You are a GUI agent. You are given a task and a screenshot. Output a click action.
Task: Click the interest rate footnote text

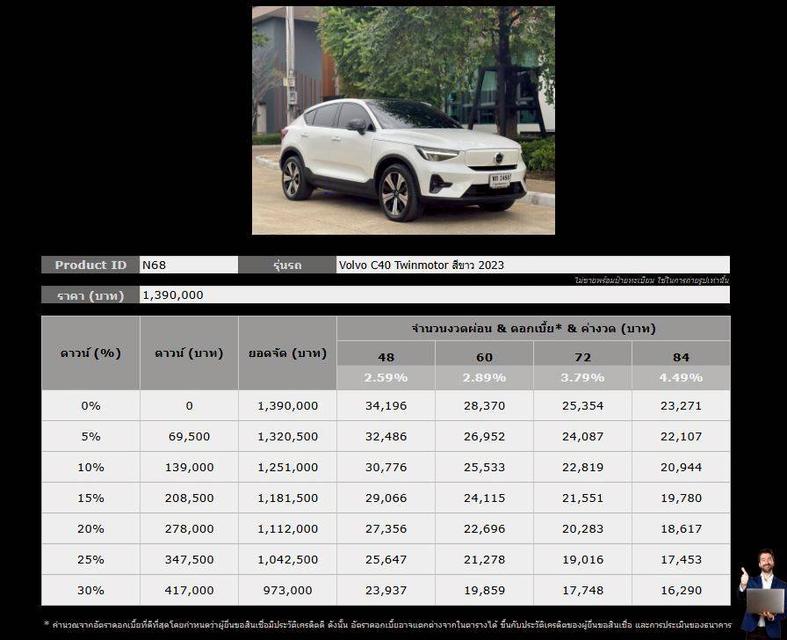(387, 625)
